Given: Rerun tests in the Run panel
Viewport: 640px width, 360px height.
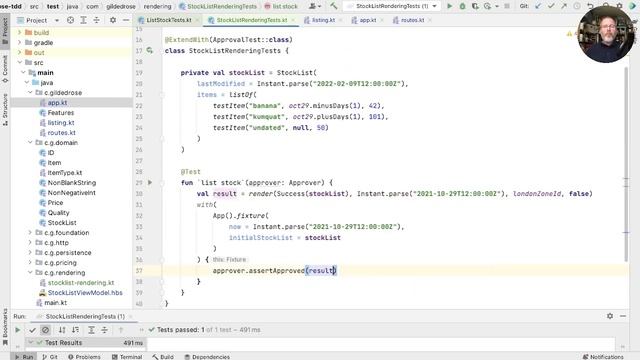Looking at the screenshot, I should 18,330.
